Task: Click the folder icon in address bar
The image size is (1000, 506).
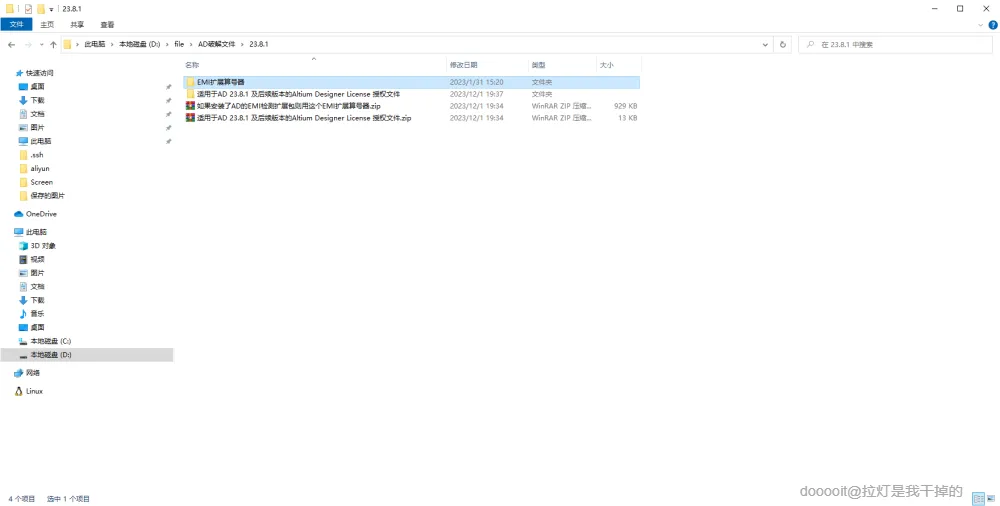Action: tap(68, 44)
